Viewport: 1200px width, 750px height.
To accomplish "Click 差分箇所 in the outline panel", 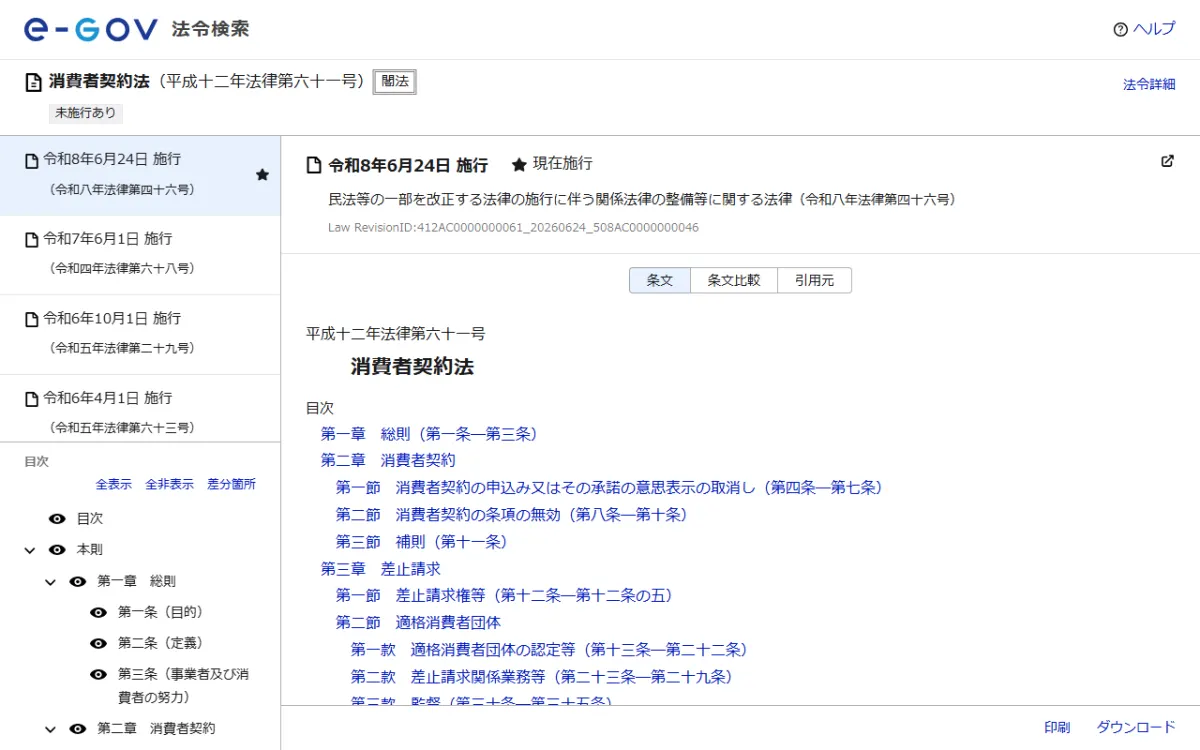I will point(231,484).
